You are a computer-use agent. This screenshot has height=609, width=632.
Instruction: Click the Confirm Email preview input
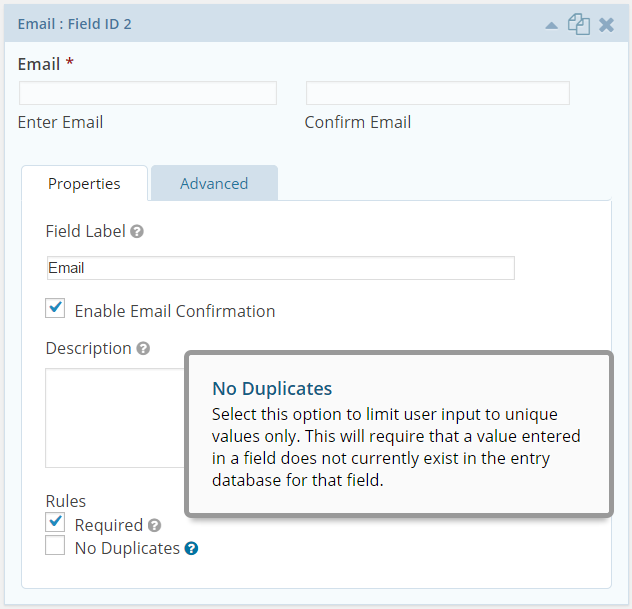[438, 93]
